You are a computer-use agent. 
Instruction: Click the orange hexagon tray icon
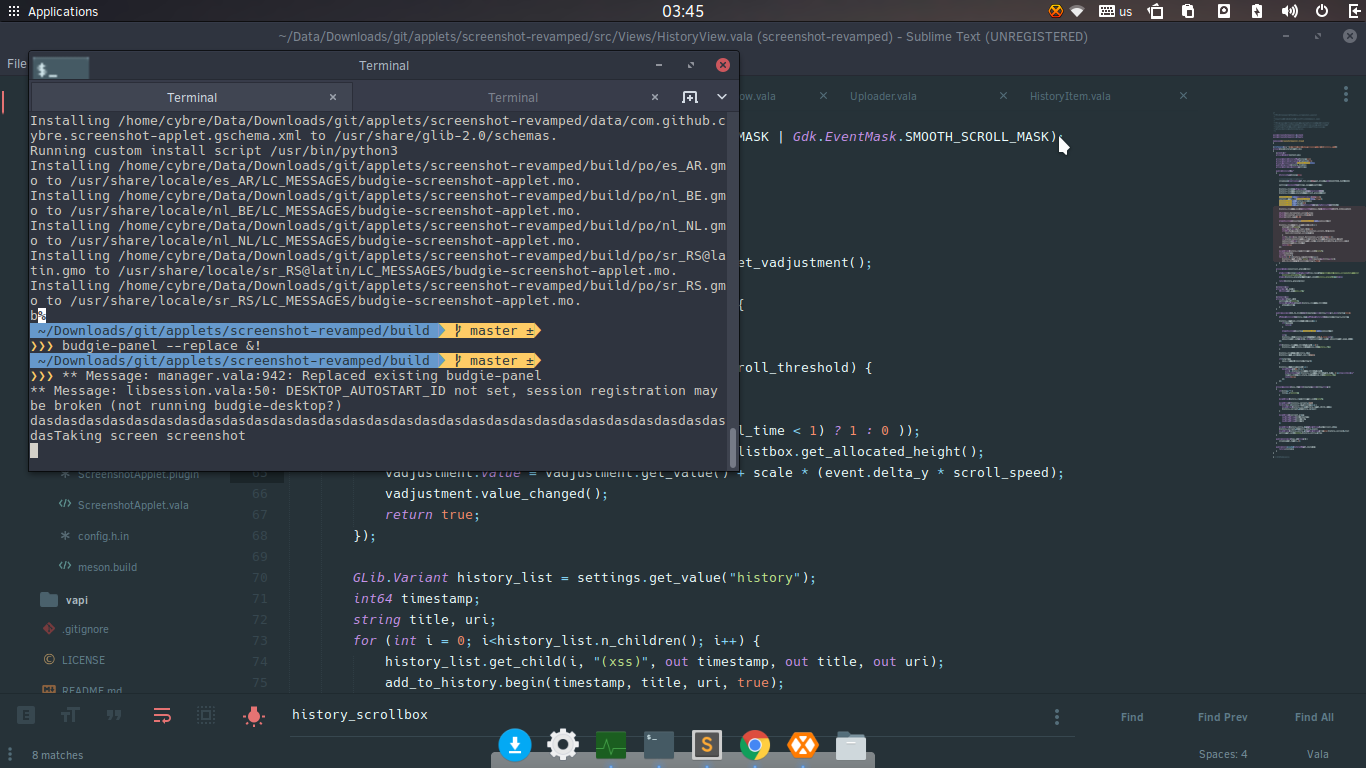pos(1055,11)
